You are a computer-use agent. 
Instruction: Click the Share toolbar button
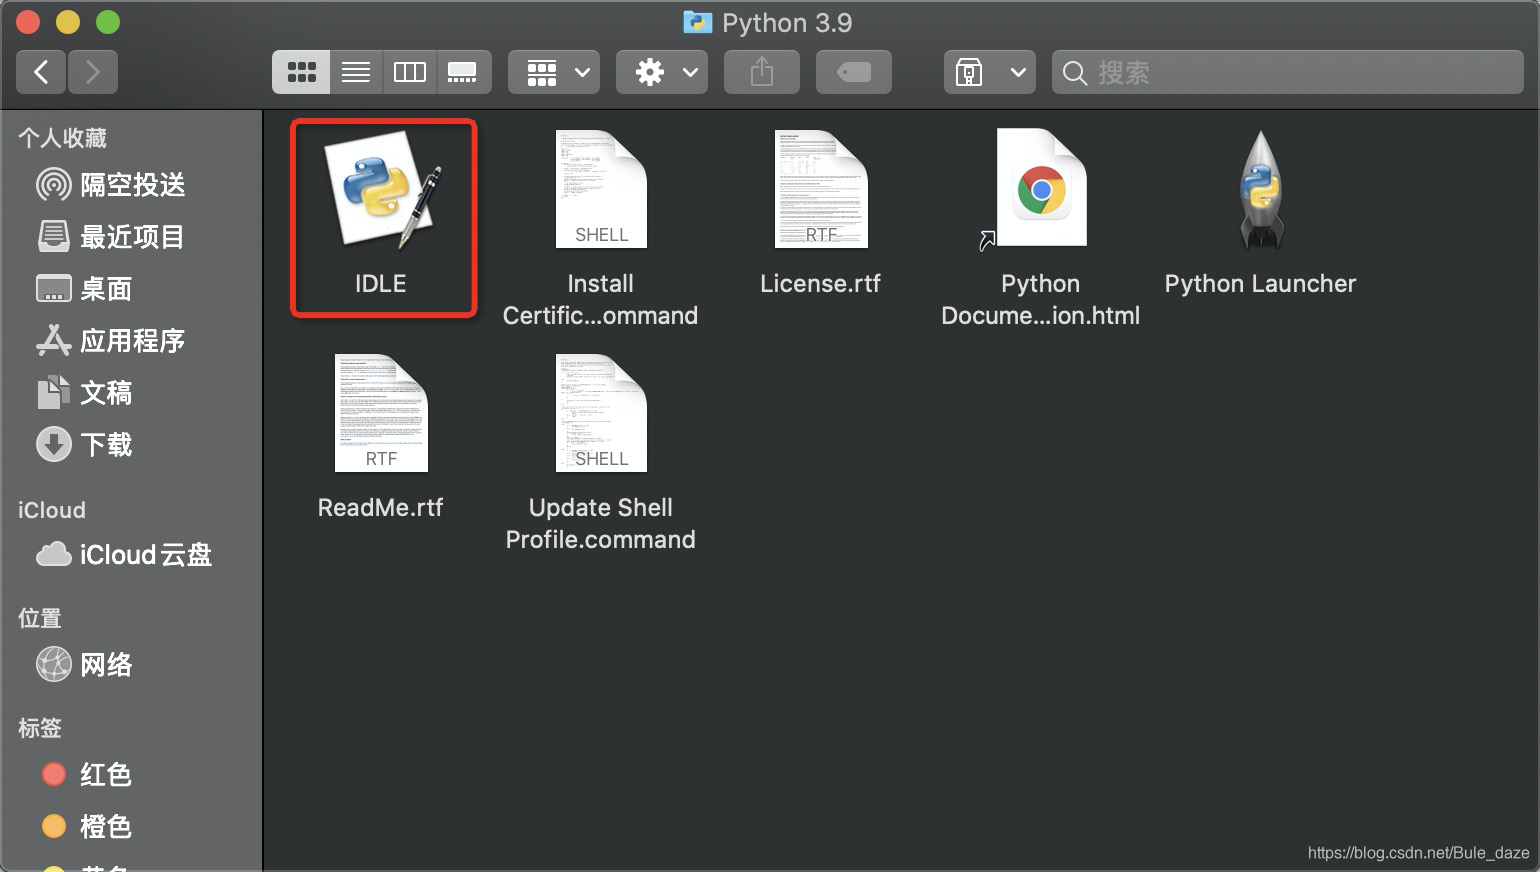point(762,72)
